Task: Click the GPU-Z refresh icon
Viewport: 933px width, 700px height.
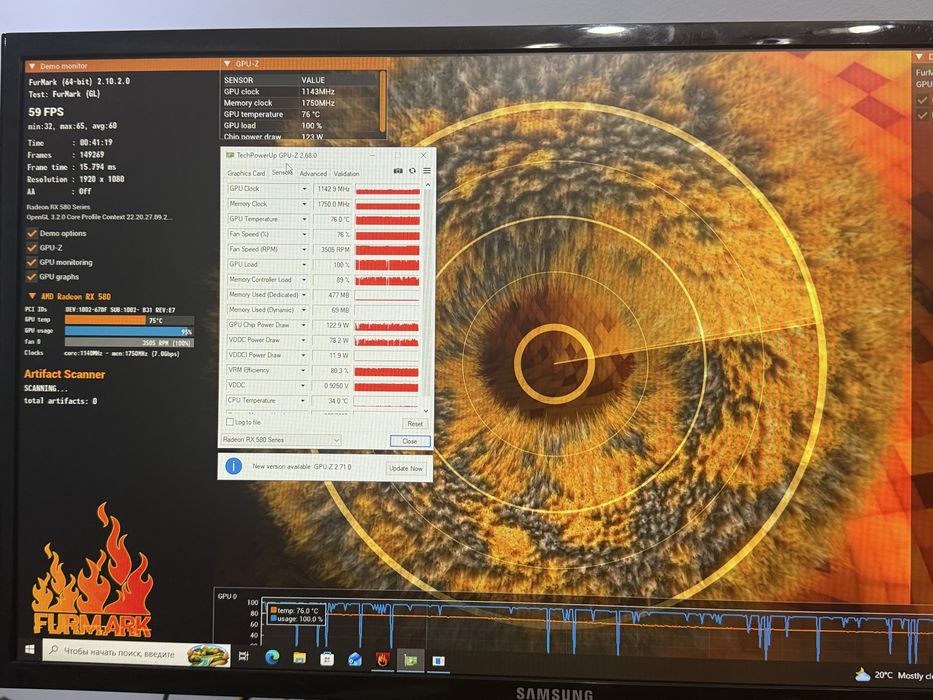Action: pyautogui.click(x=412, y=171)
